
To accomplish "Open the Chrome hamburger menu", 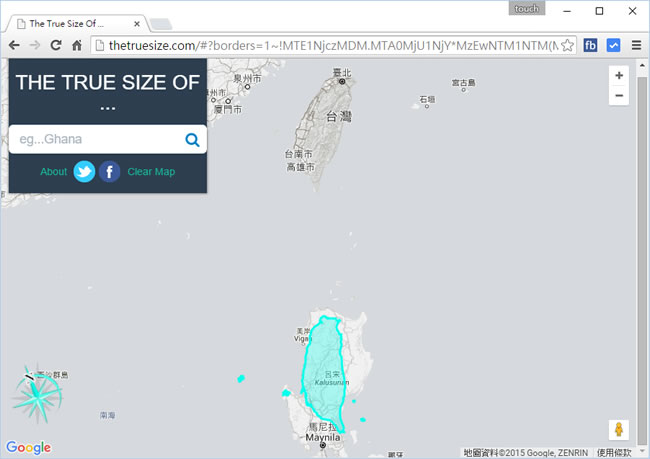I will 636,45.
